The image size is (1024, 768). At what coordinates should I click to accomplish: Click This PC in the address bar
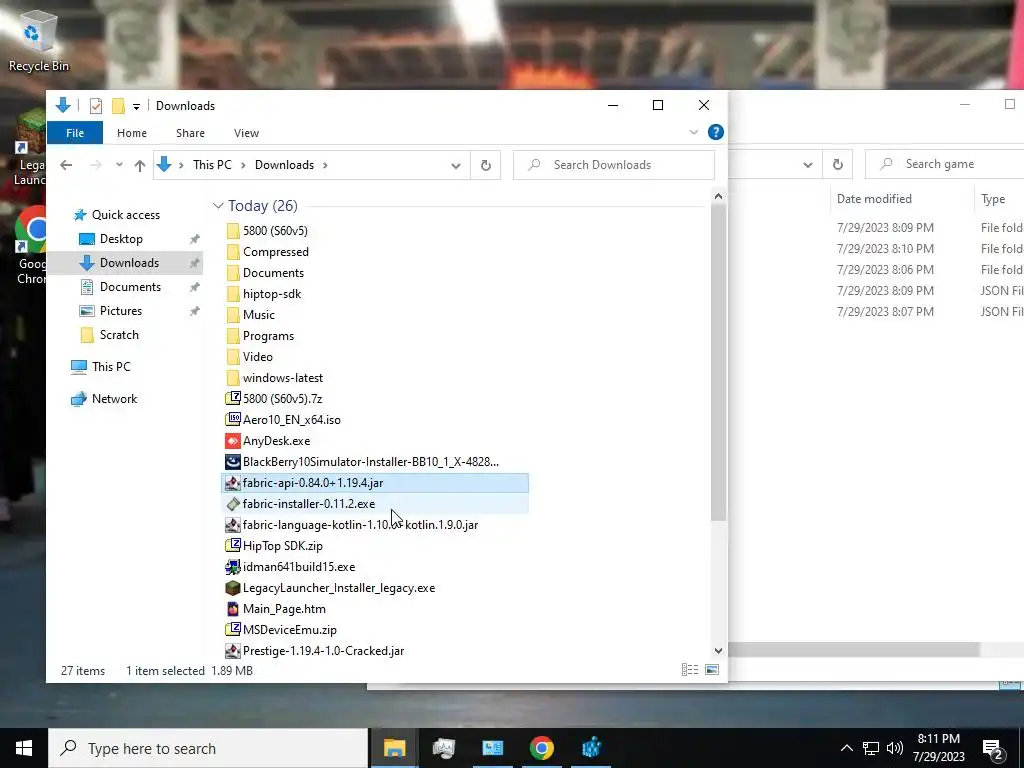[212, 165]
